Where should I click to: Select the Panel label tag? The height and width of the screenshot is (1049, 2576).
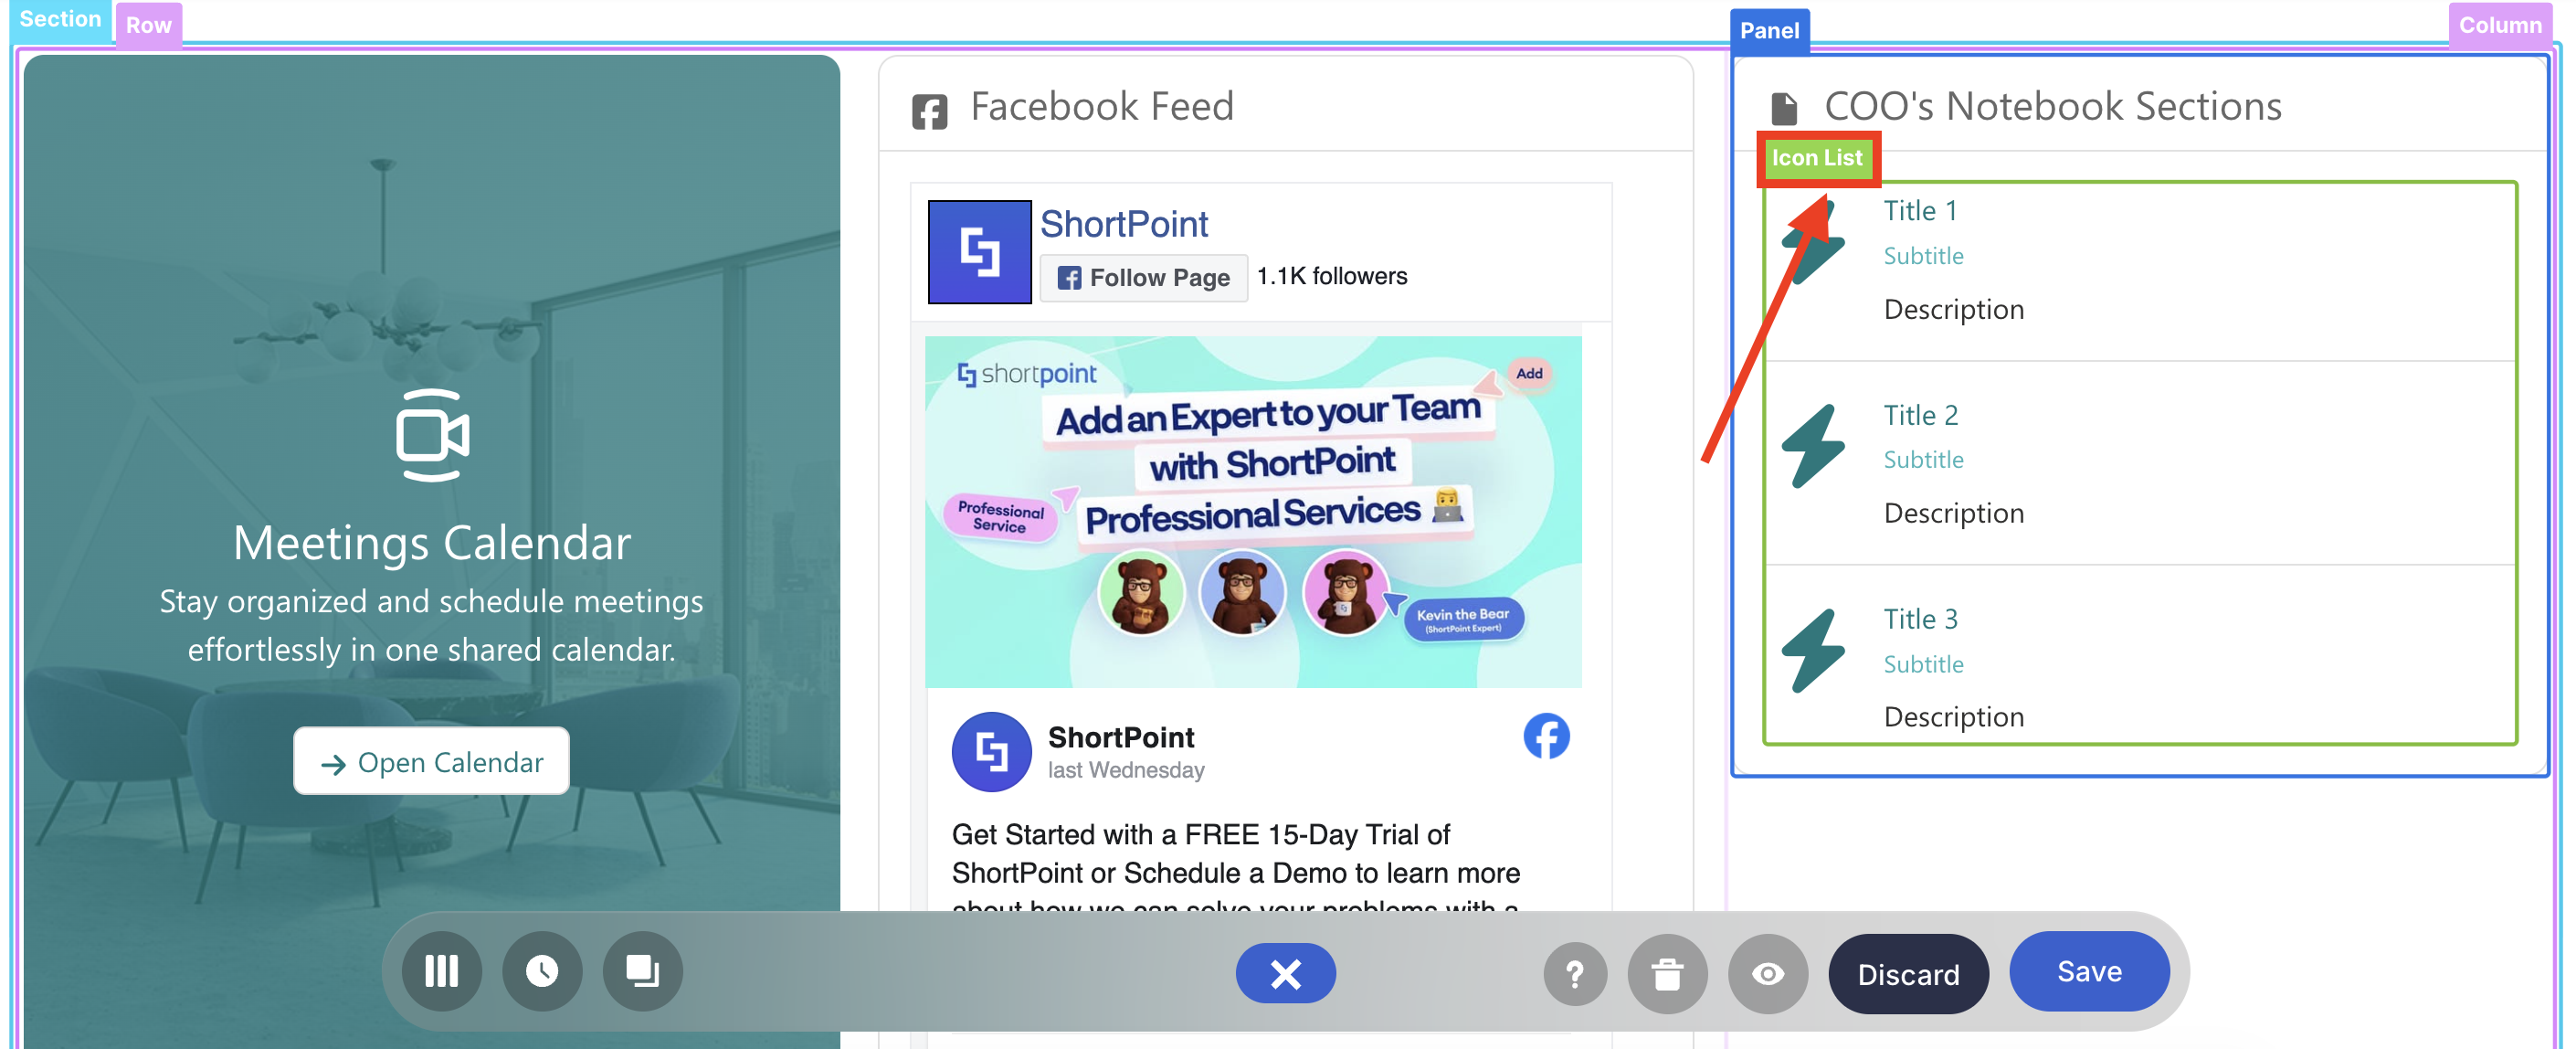[x=1768, y=30]
